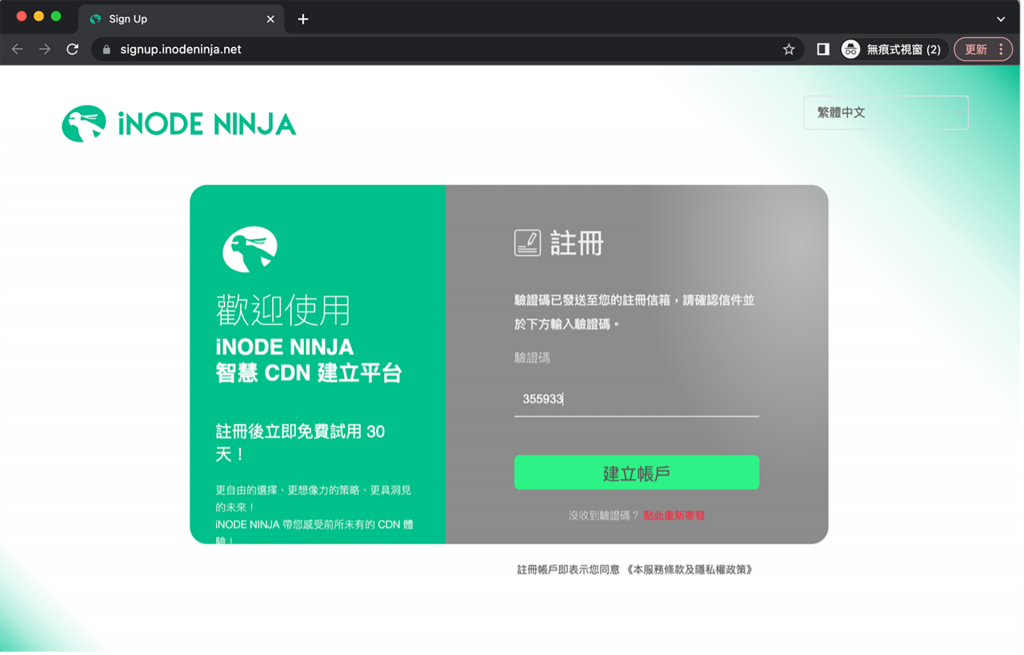Screen dimensions: 1024x655
Task: Click the 註冊 heading text
Action: click(577, 243)
